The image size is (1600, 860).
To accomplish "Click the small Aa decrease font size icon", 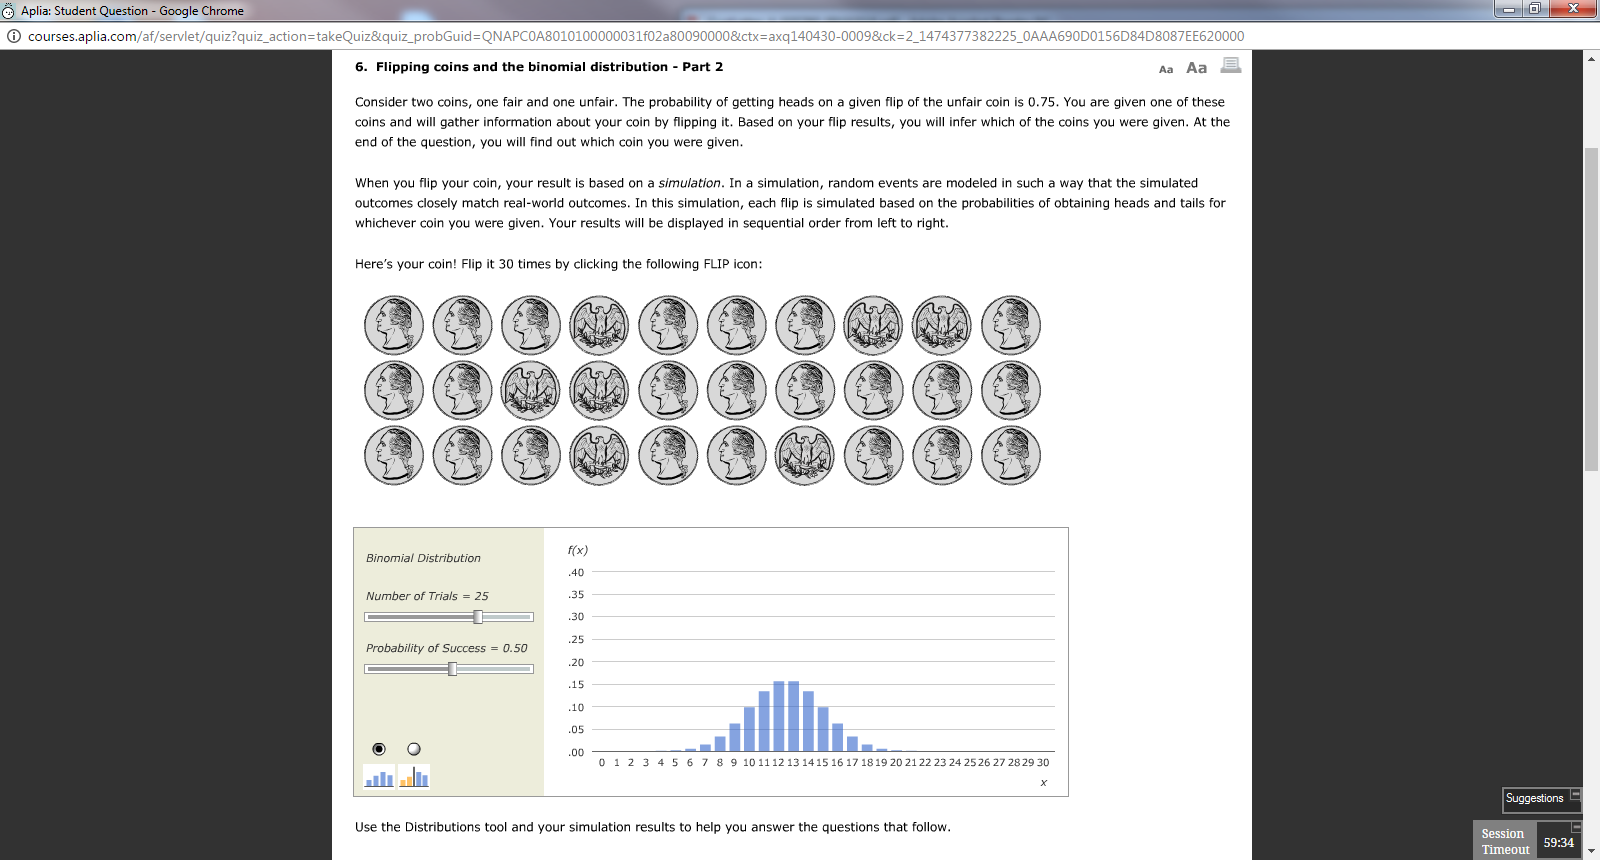I will (1165, 69).
